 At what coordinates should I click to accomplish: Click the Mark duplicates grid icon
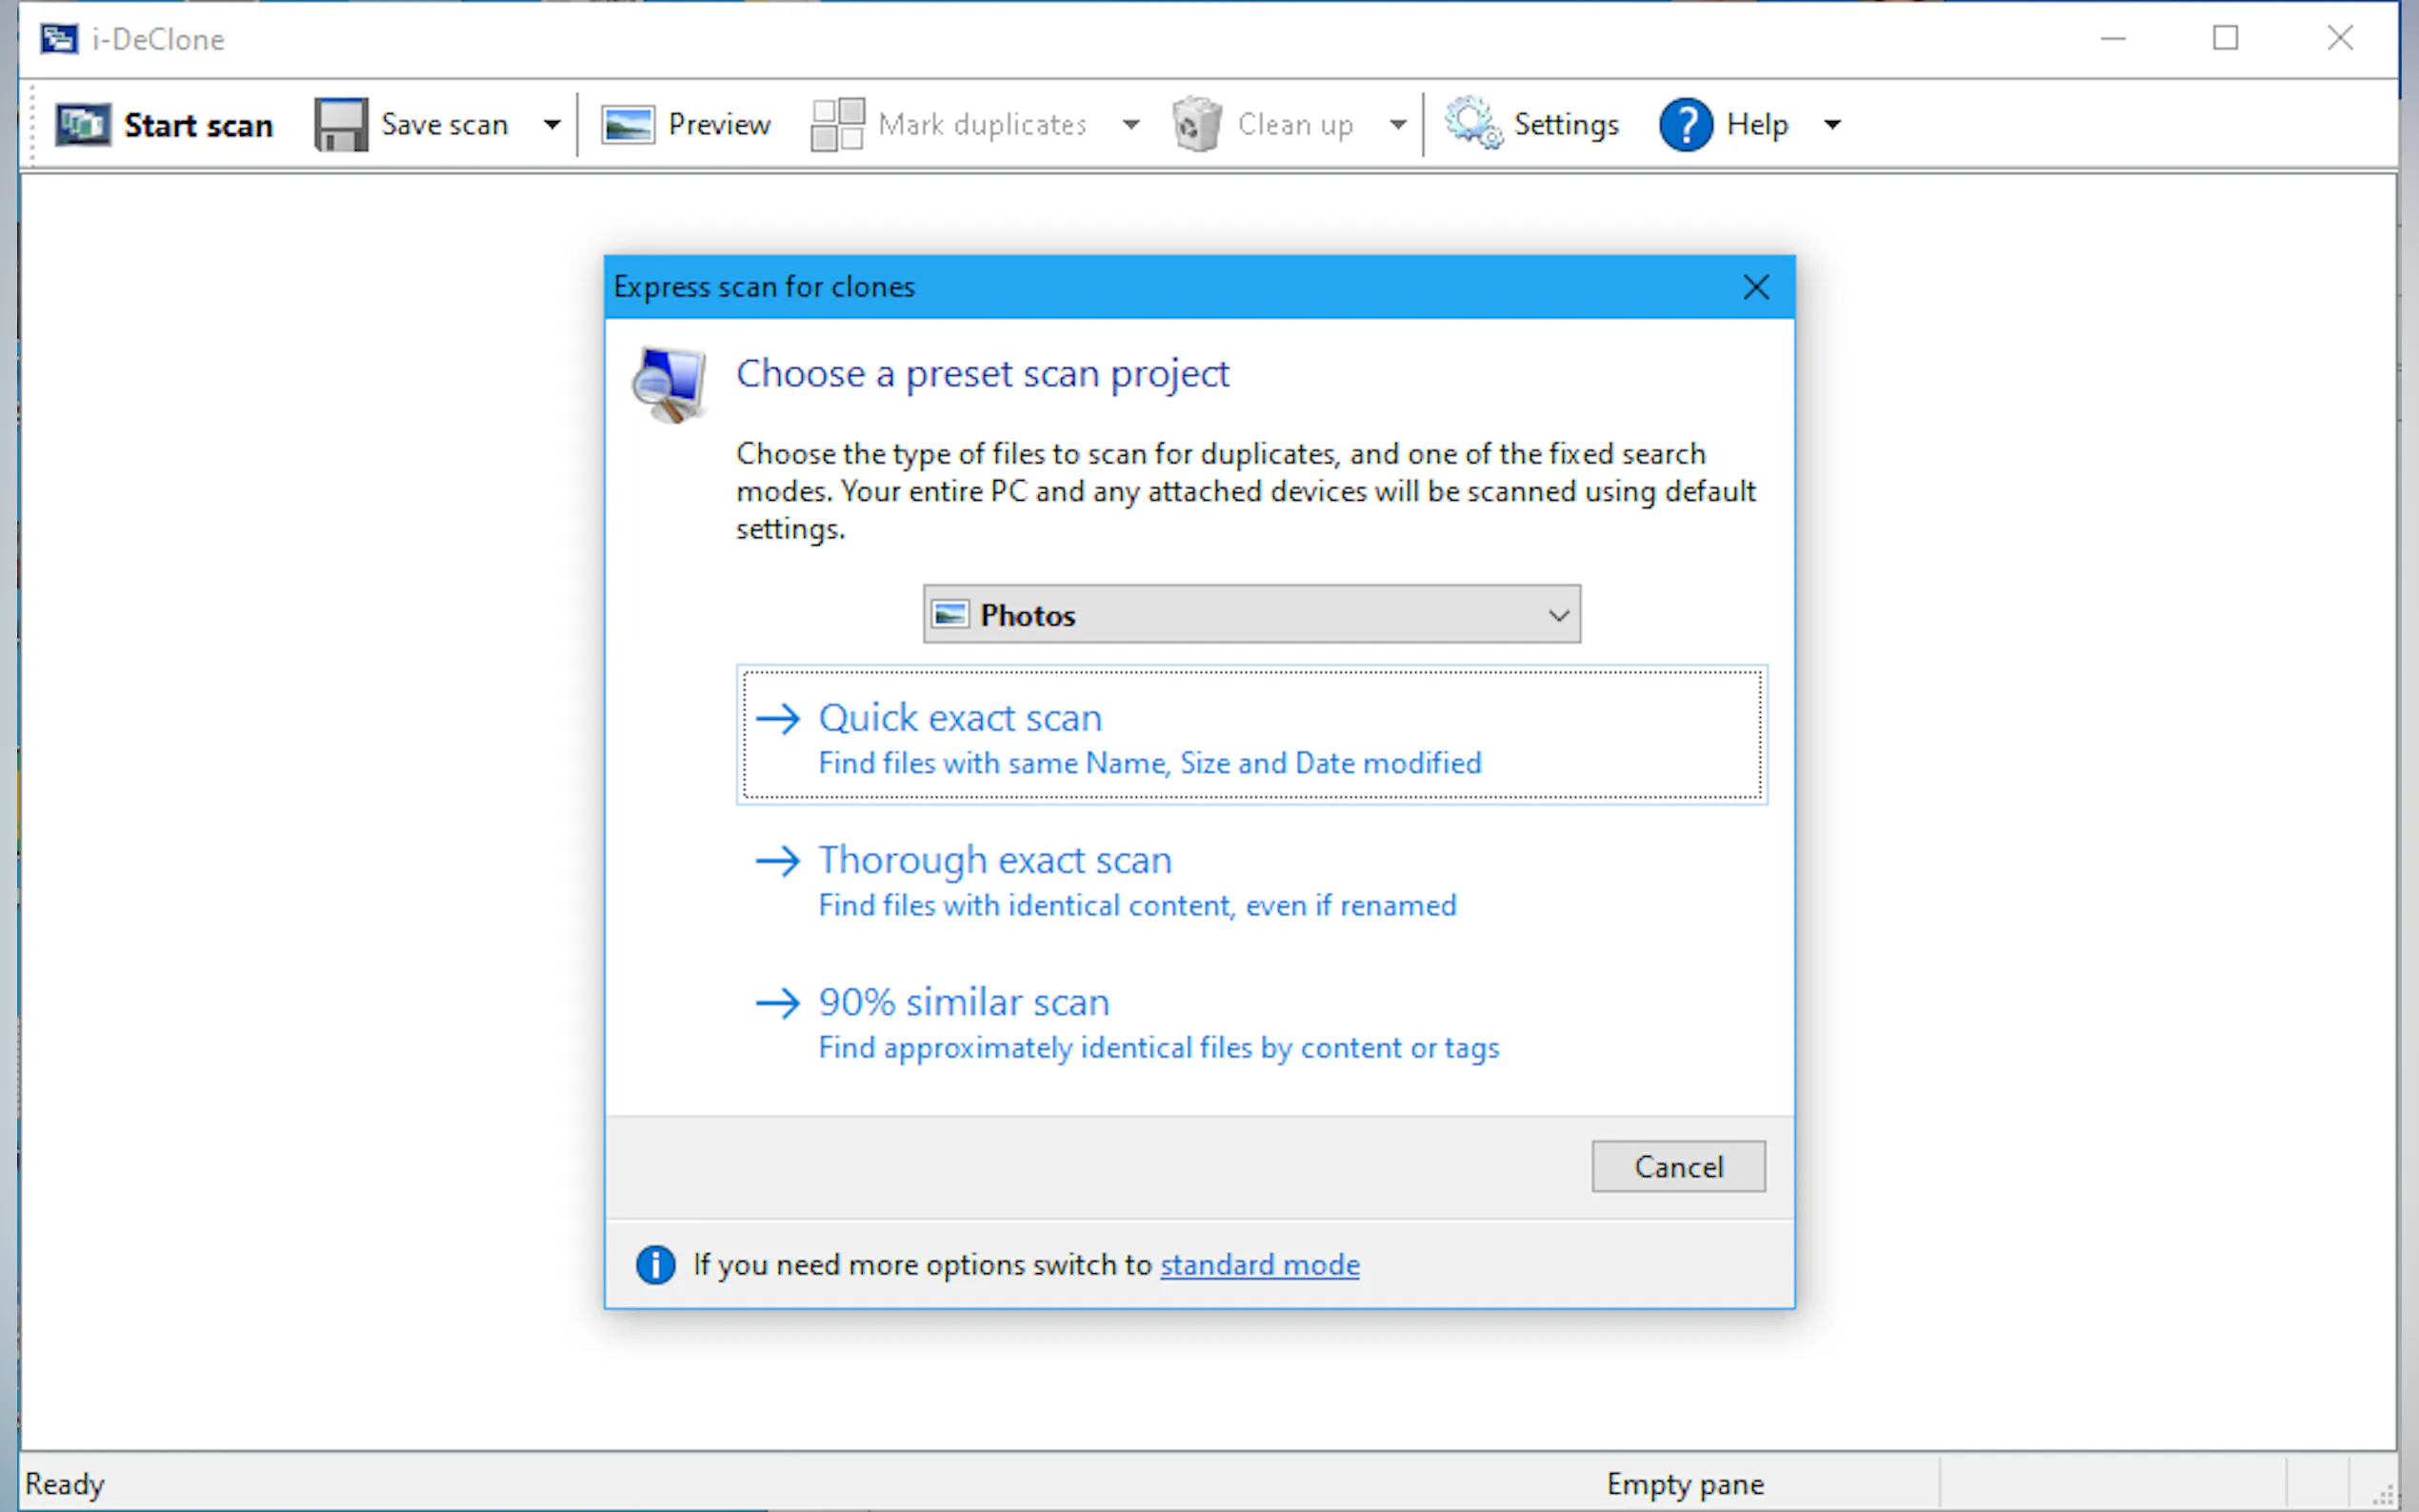click(x=837, y=125)
